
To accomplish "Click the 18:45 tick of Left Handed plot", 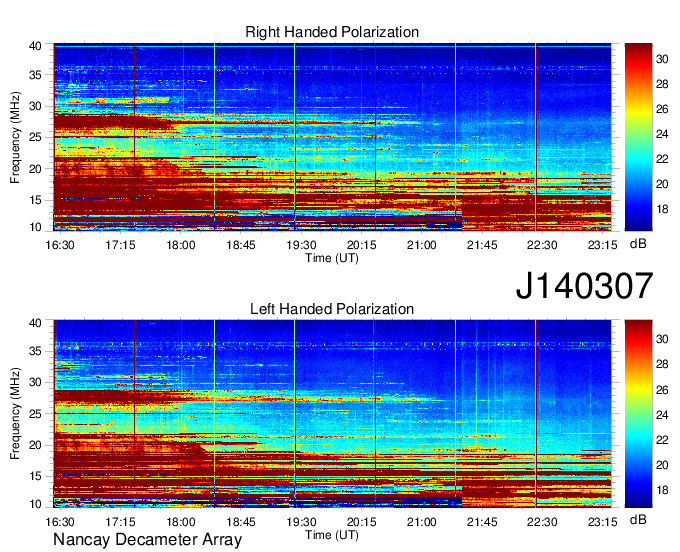I will [241, 522].
